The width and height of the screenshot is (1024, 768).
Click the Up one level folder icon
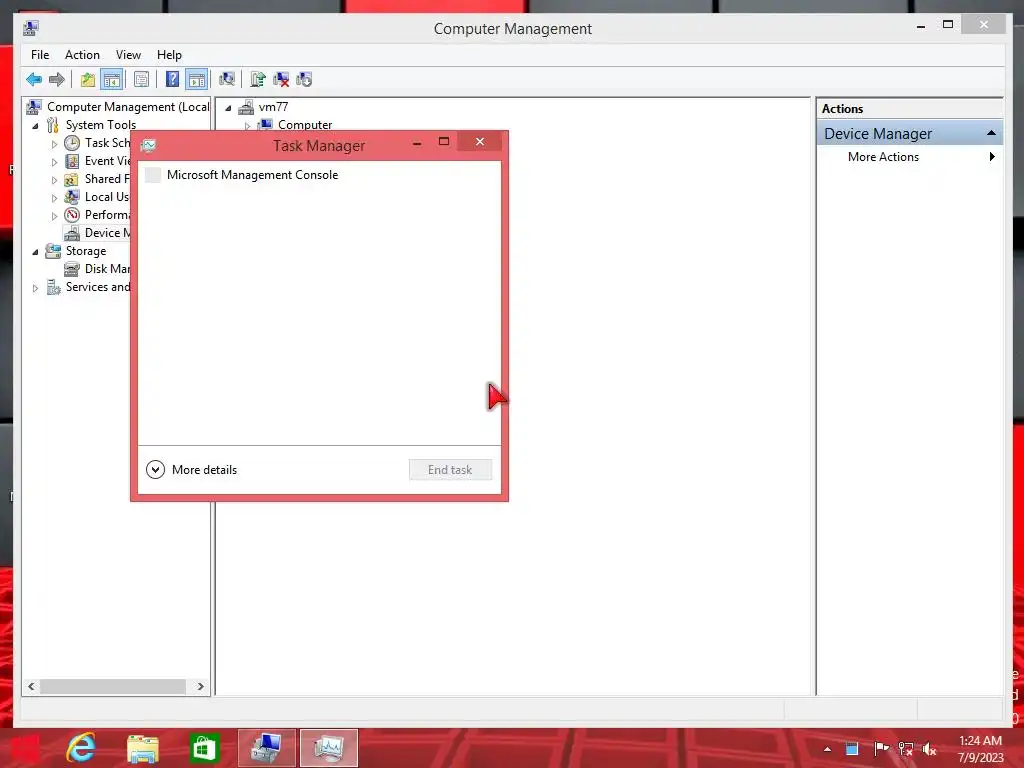click(88, 80)
